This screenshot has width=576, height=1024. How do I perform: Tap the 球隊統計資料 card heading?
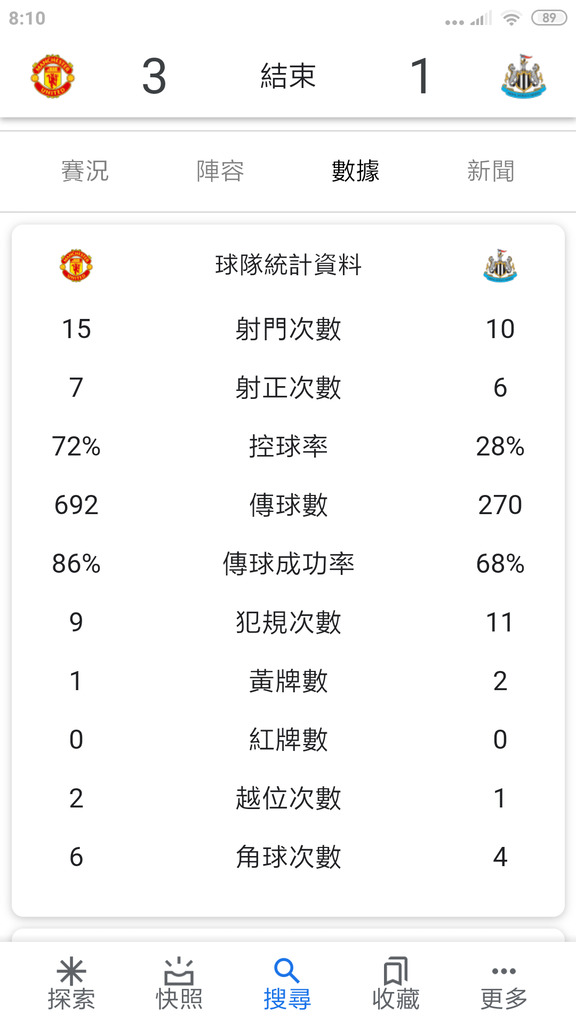coord(288,265)
